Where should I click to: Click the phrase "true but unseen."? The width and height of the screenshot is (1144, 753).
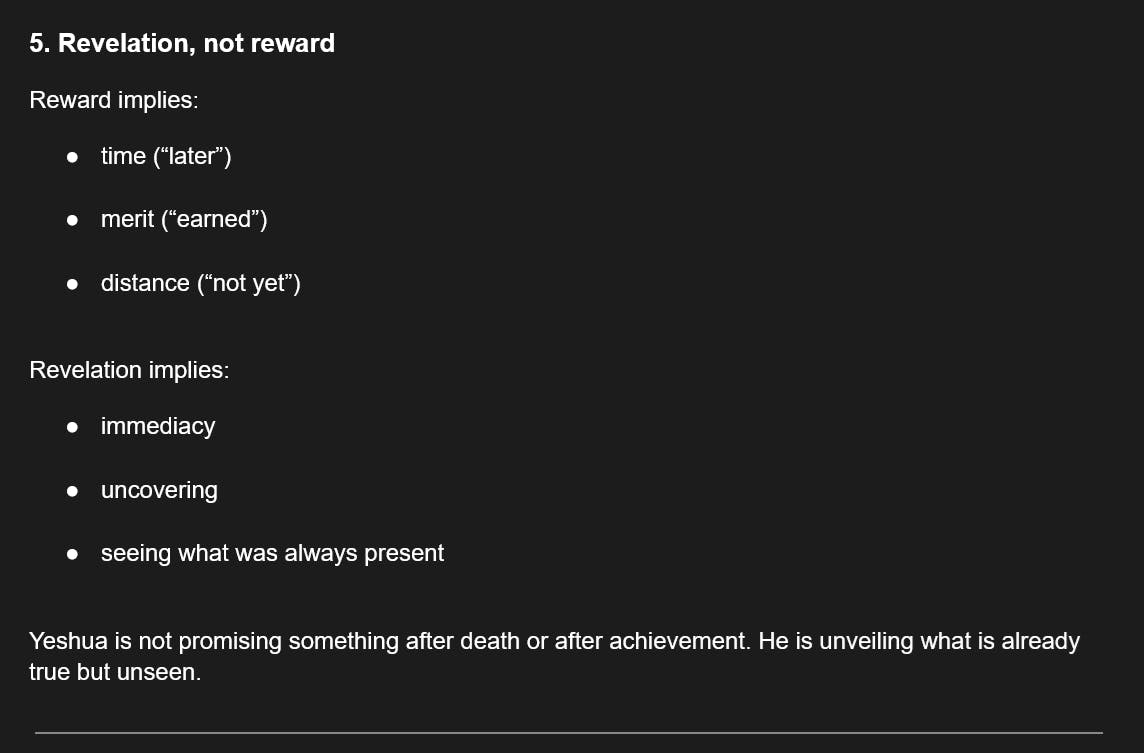point(115,672)
